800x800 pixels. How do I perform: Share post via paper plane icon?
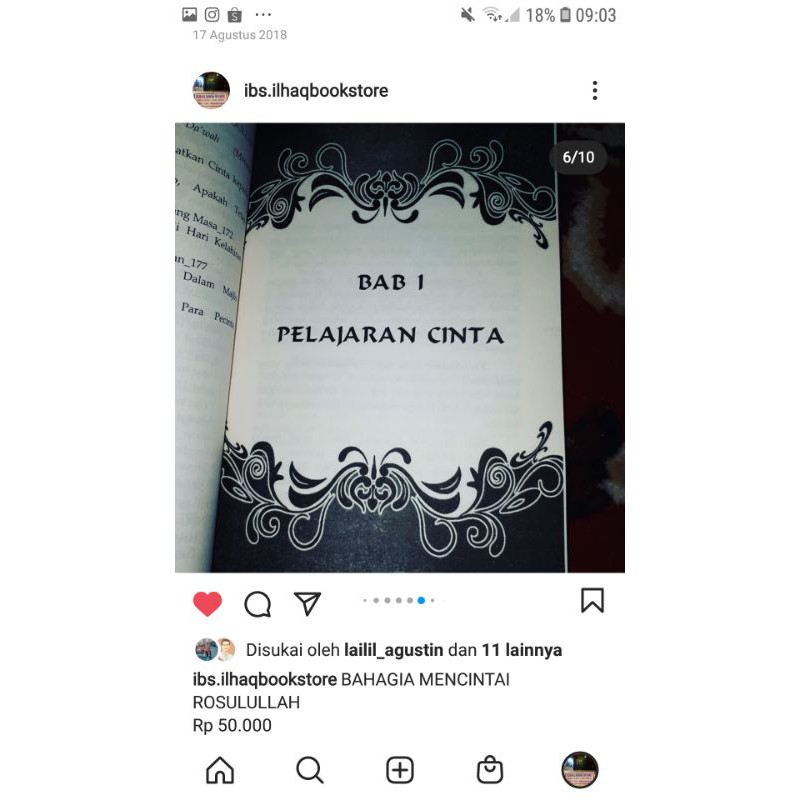(308, 604)
